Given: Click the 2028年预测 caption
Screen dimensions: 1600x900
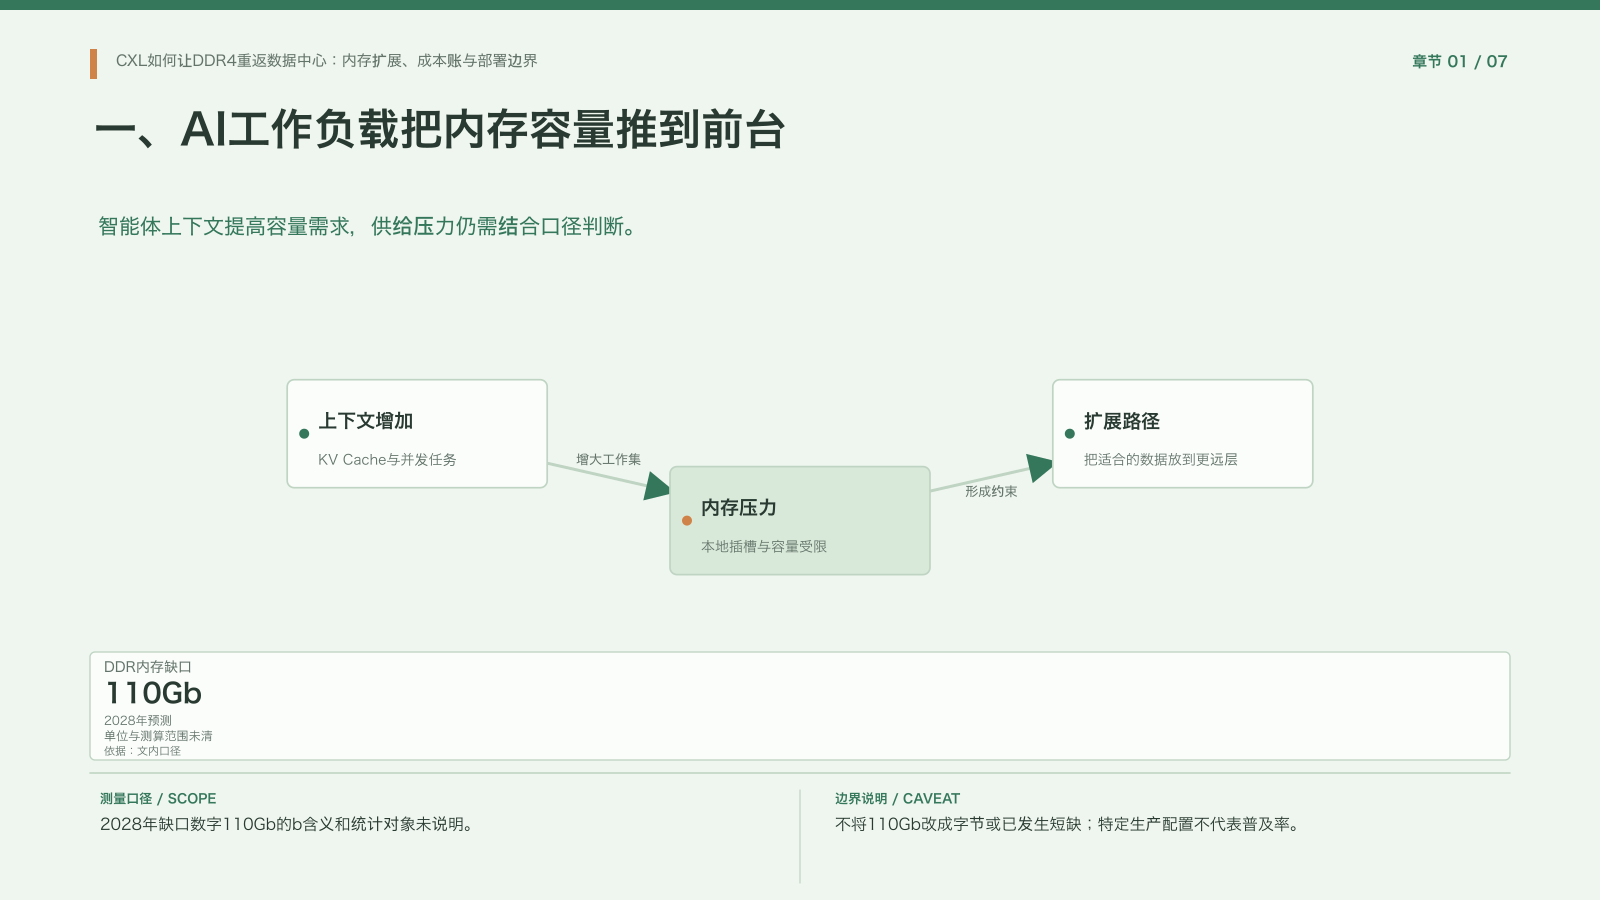Looking at the screenshot, I should coord(138,720).
